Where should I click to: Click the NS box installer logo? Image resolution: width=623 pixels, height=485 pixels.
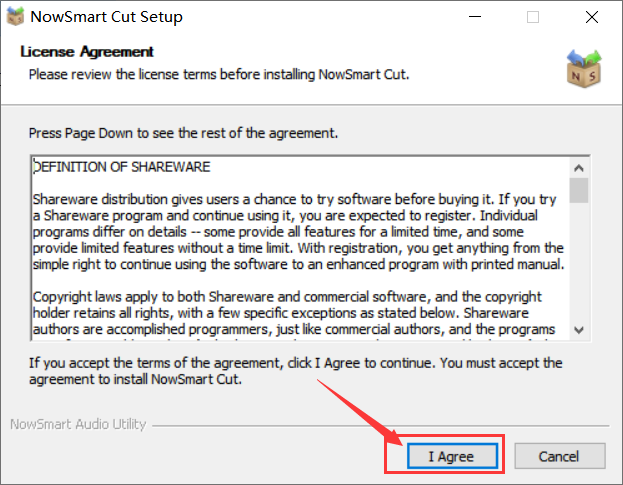(x=583, y=68)
